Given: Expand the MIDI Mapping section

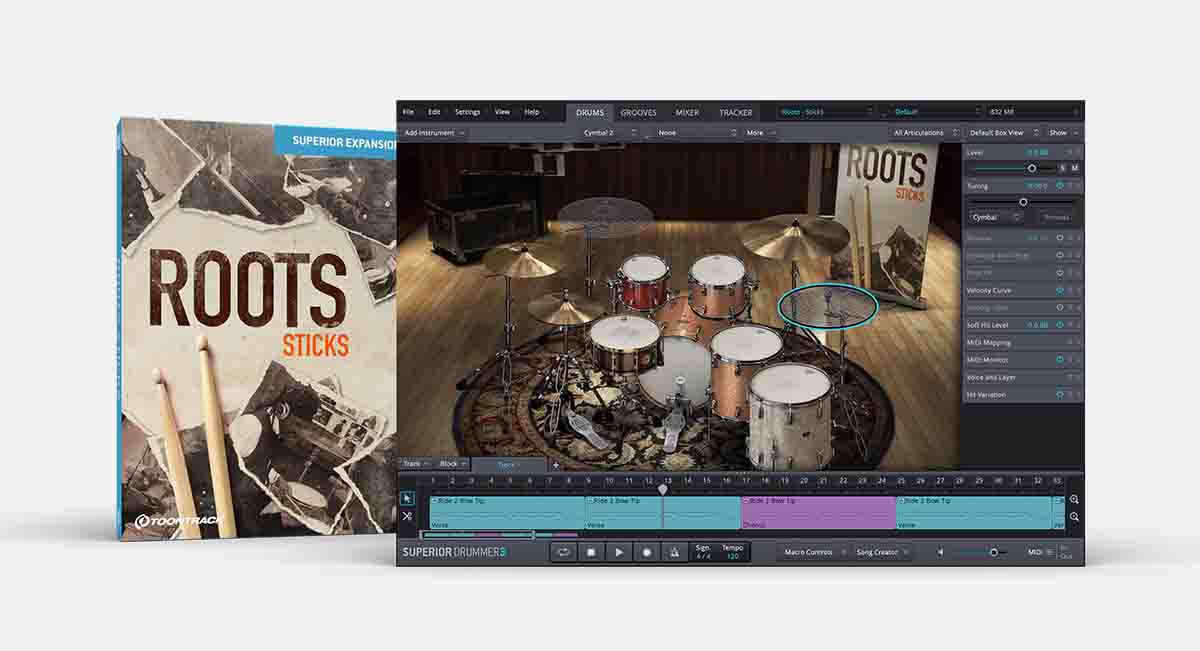Looking at the screenshot, I should click(x=1023, y=342).
